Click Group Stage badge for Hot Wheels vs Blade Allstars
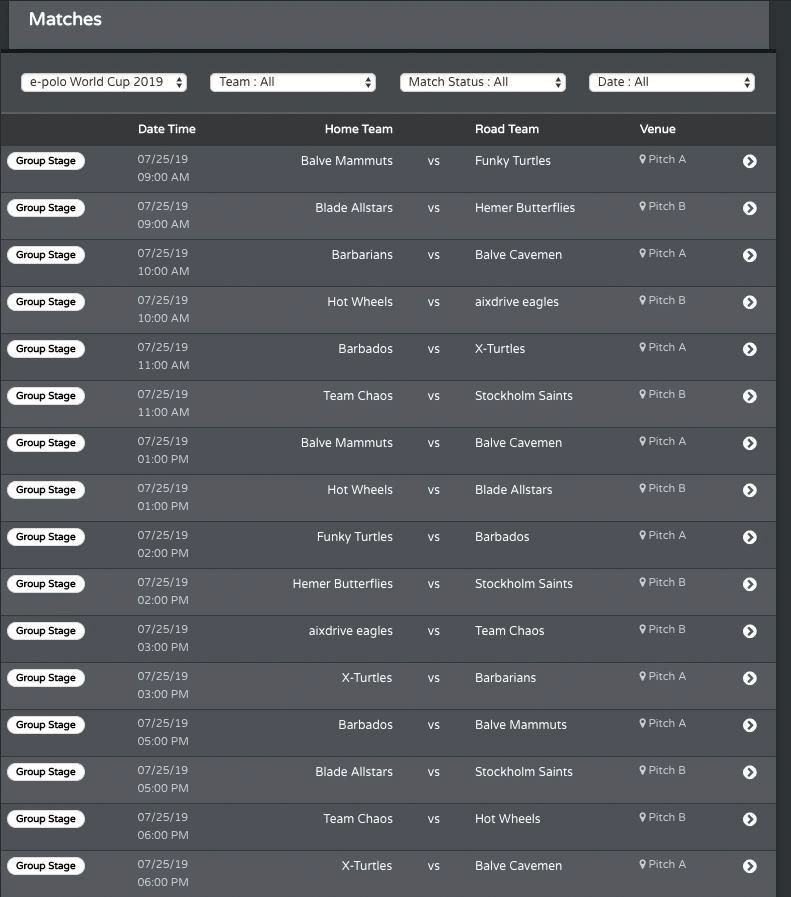The height and width of the screenshot is (897, 791). pos(46,490)
